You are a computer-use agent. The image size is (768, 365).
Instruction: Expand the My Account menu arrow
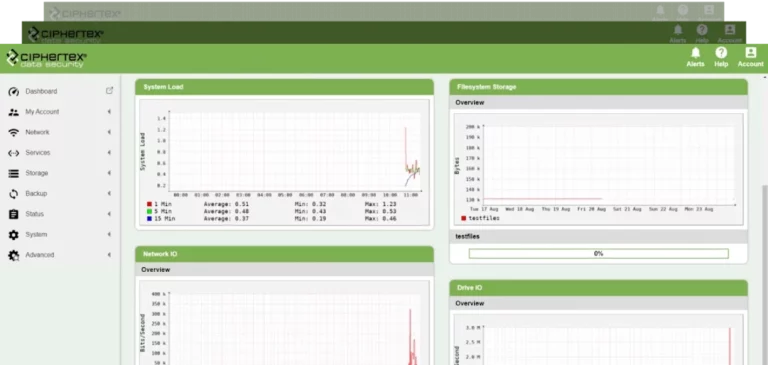109,112
